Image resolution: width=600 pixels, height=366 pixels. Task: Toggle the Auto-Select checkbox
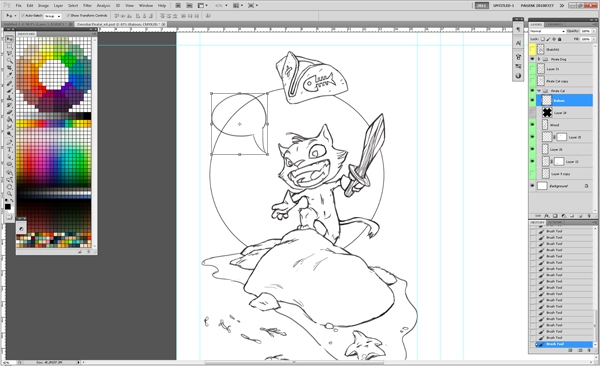click(23, 16)
